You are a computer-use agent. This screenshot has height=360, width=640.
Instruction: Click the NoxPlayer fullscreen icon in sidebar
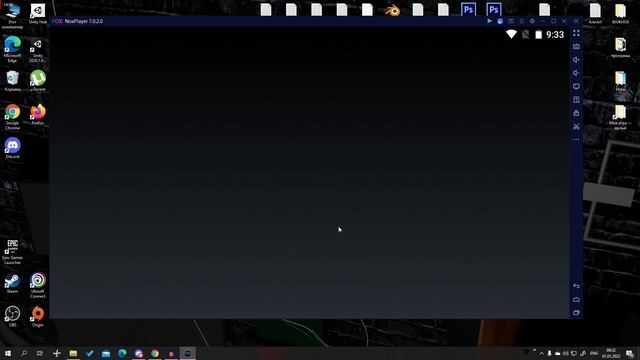(576, 33)
